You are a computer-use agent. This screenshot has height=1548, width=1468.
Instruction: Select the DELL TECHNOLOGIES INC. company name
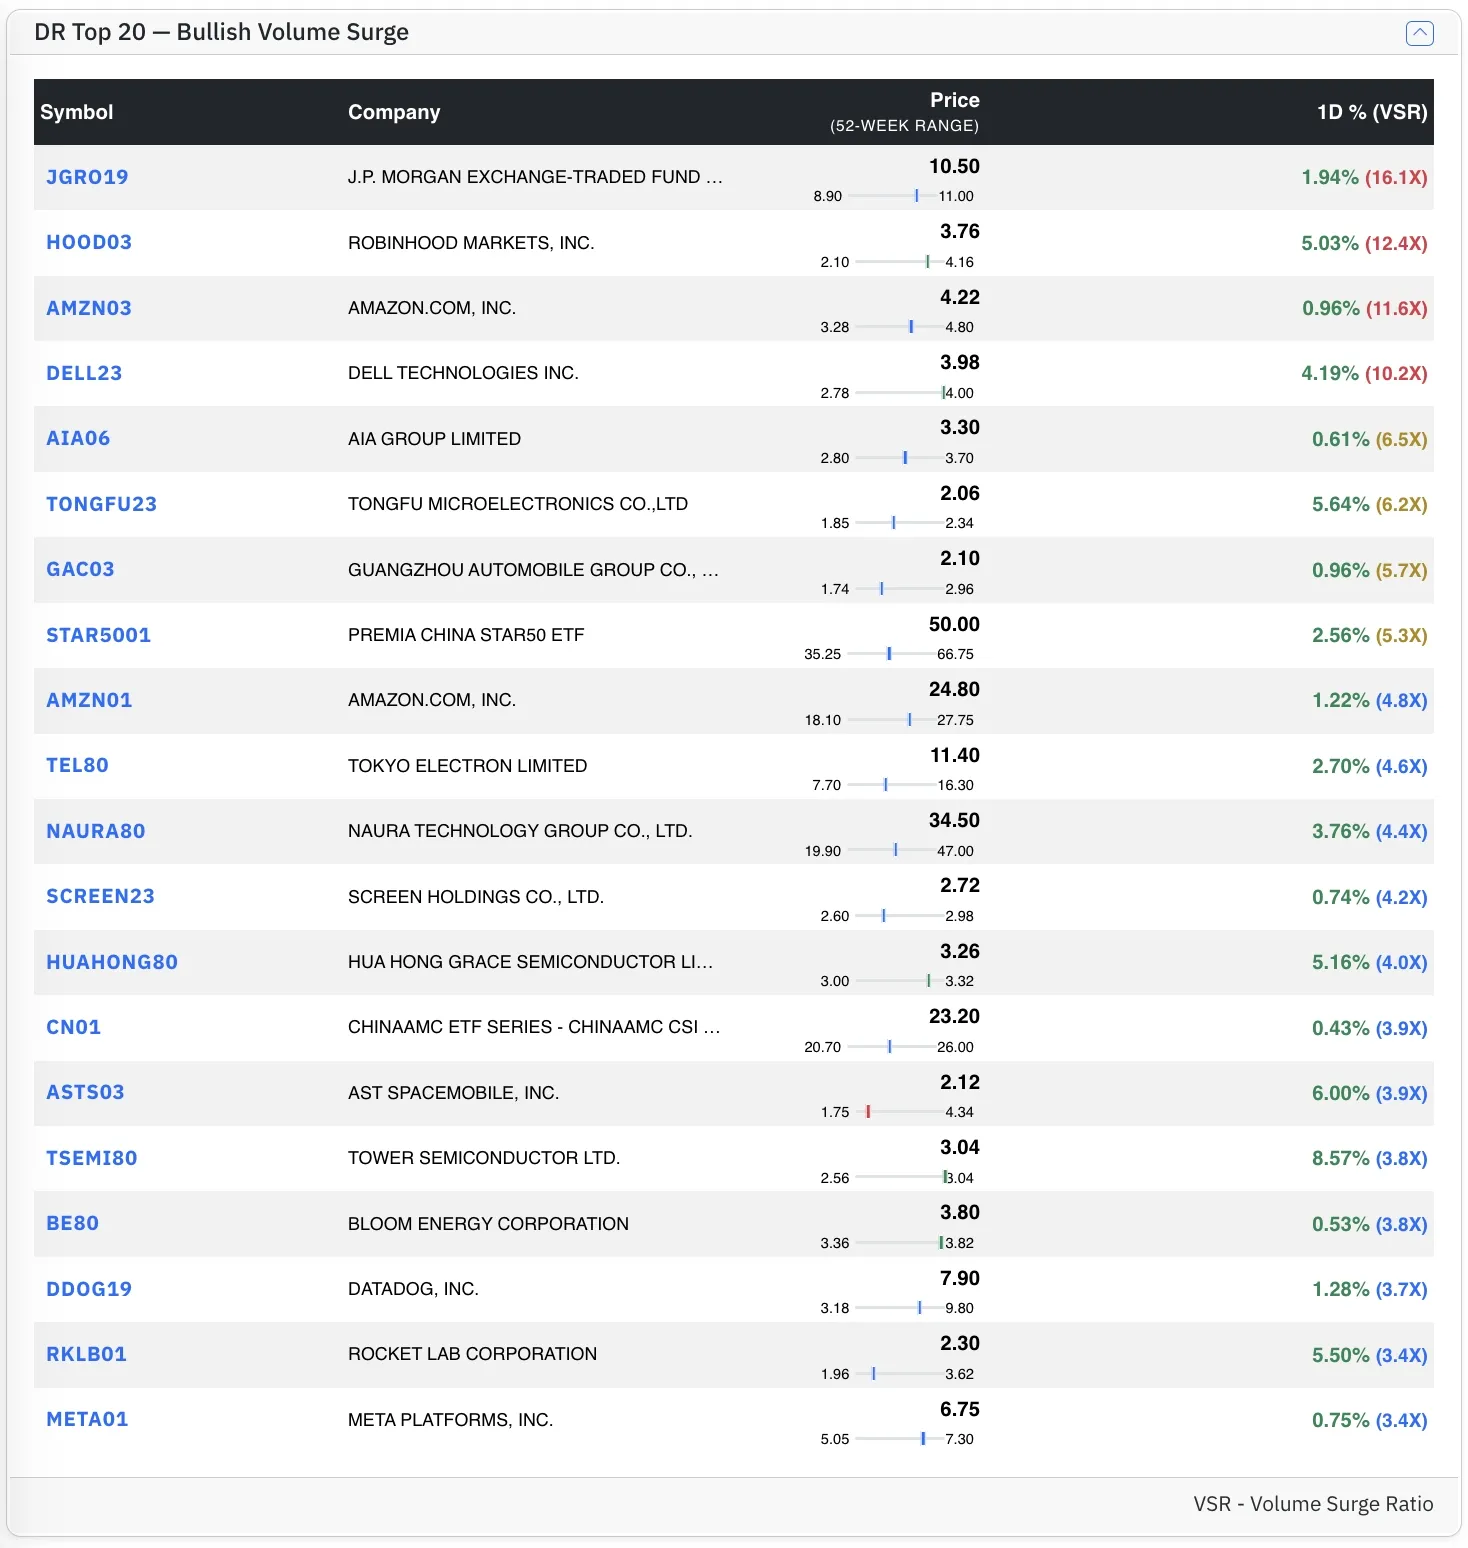tap(463, 373)
